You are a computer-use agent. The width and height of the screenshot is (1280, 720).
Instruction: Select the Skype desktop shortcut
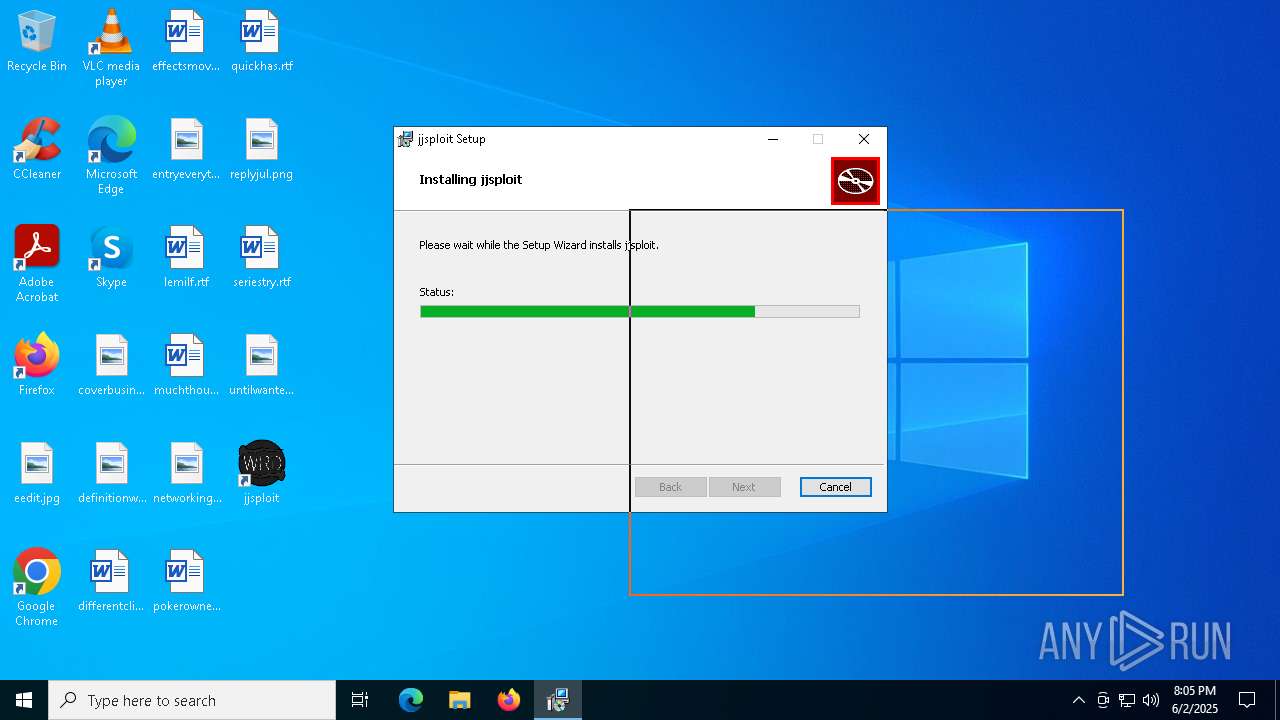pyautogui.click(x=111, y=257)
